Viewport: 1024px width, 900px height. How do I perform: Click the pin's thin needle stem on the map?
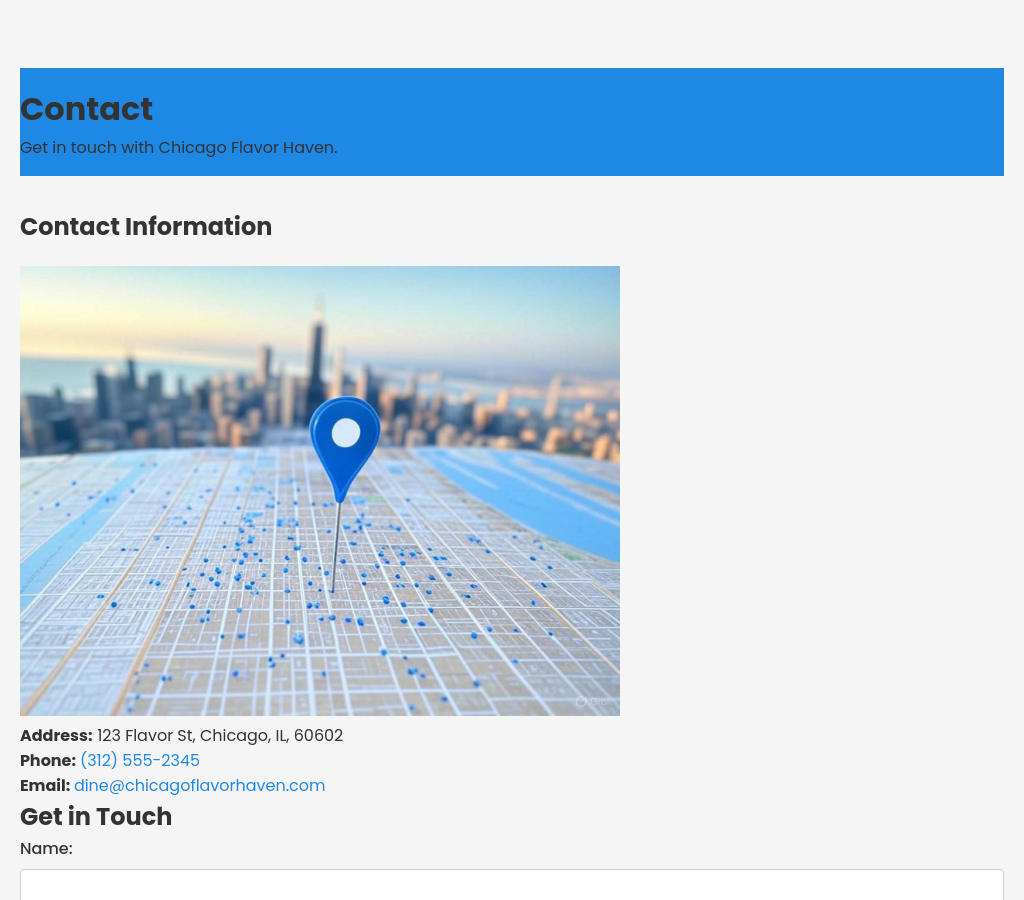point(336,550)
